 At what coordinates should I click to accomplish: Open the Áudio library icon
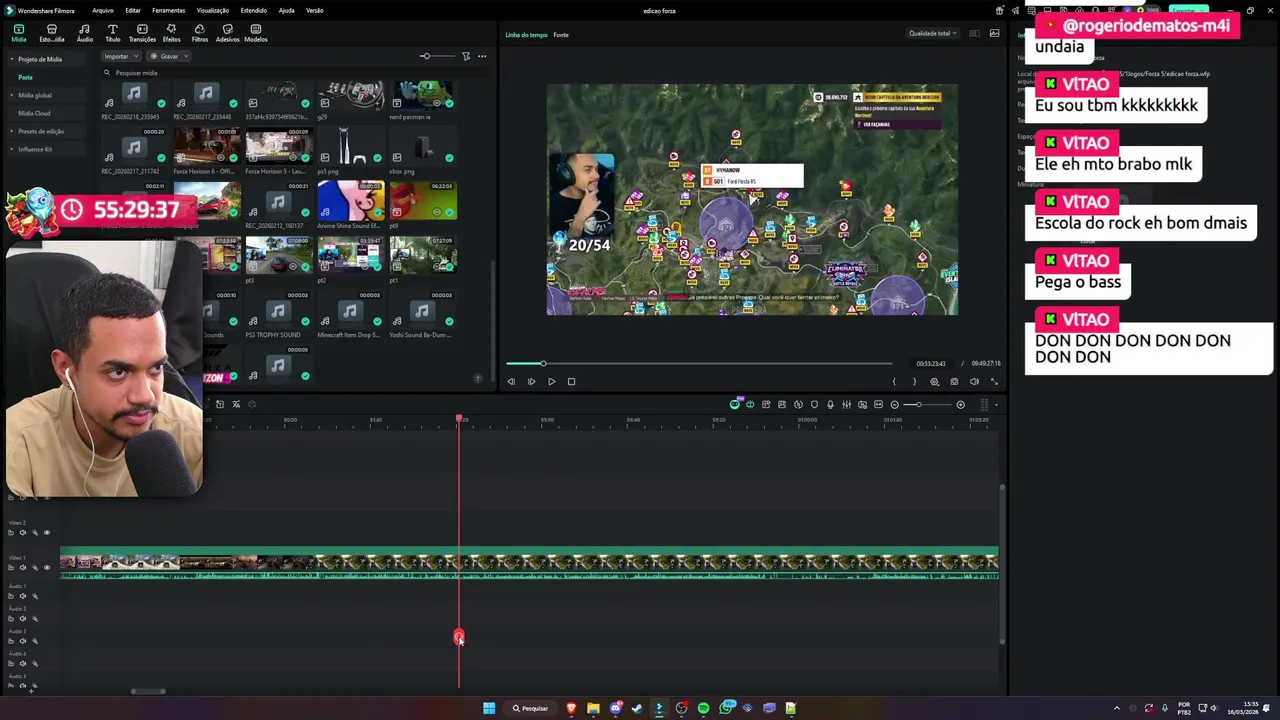pyautogui.click(x=84, y=33)
